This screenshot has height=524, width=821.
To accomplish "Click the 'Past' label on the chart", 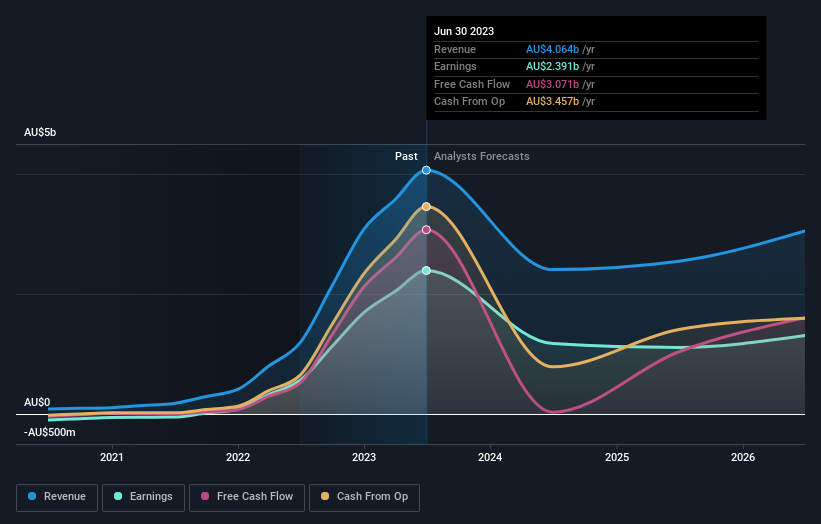I will pyautogui.click(x=406, y=156).
